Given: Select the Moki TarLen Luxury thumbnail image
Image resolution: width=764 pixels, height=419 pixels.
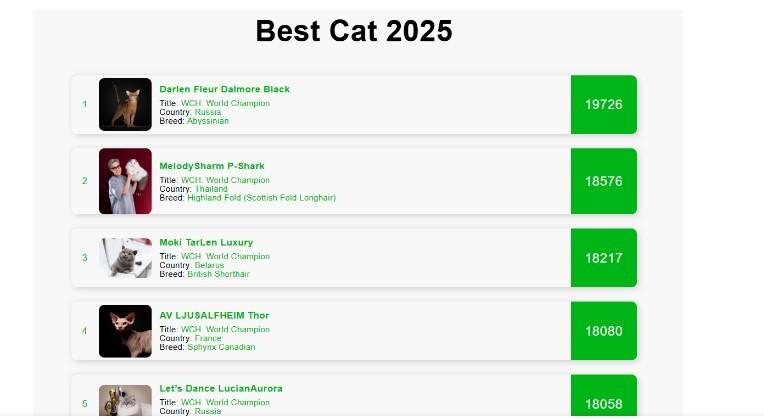Looking at the screenshot, I should pos(125,258).
